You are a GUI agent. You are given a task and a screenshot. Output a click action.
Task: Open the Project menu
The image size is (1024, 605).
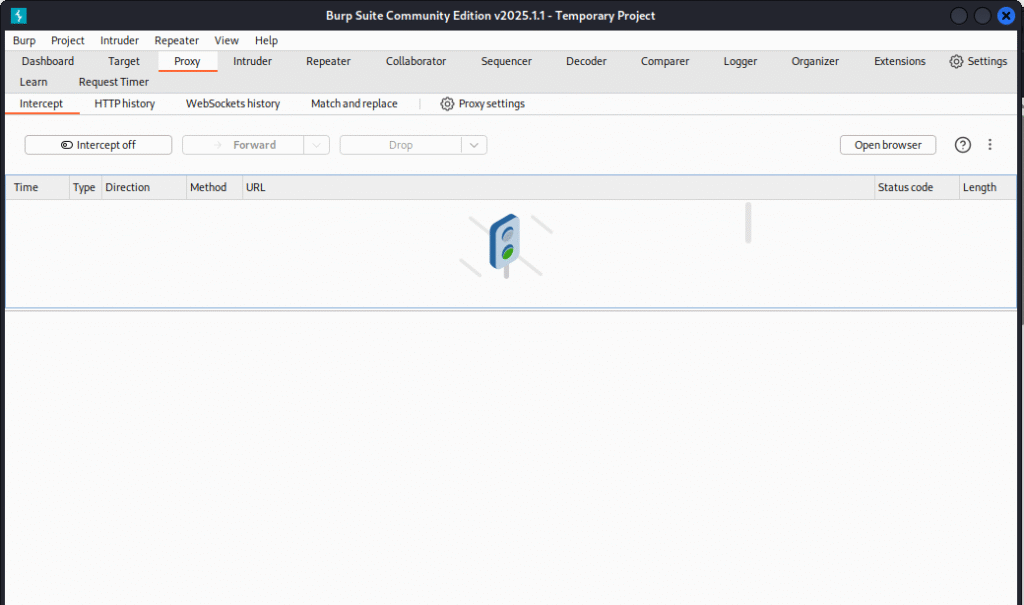click(68, 41)
